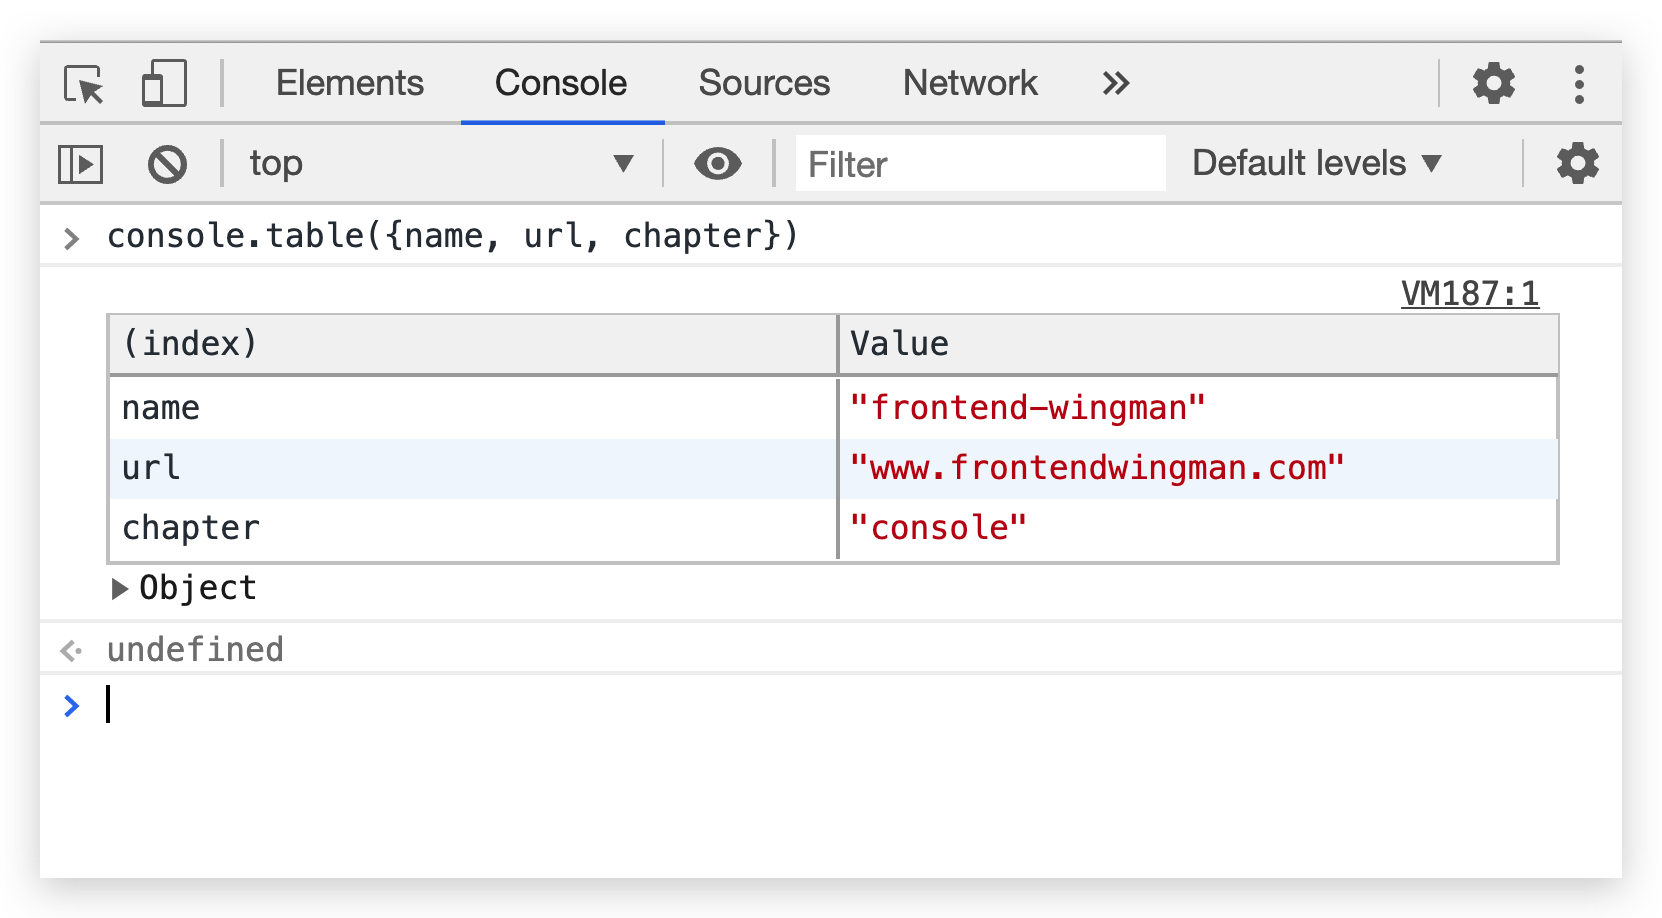This screenshot has width=1662, height=918.
Task: Open the Default levels dropdown
Action: (1316, 163)
